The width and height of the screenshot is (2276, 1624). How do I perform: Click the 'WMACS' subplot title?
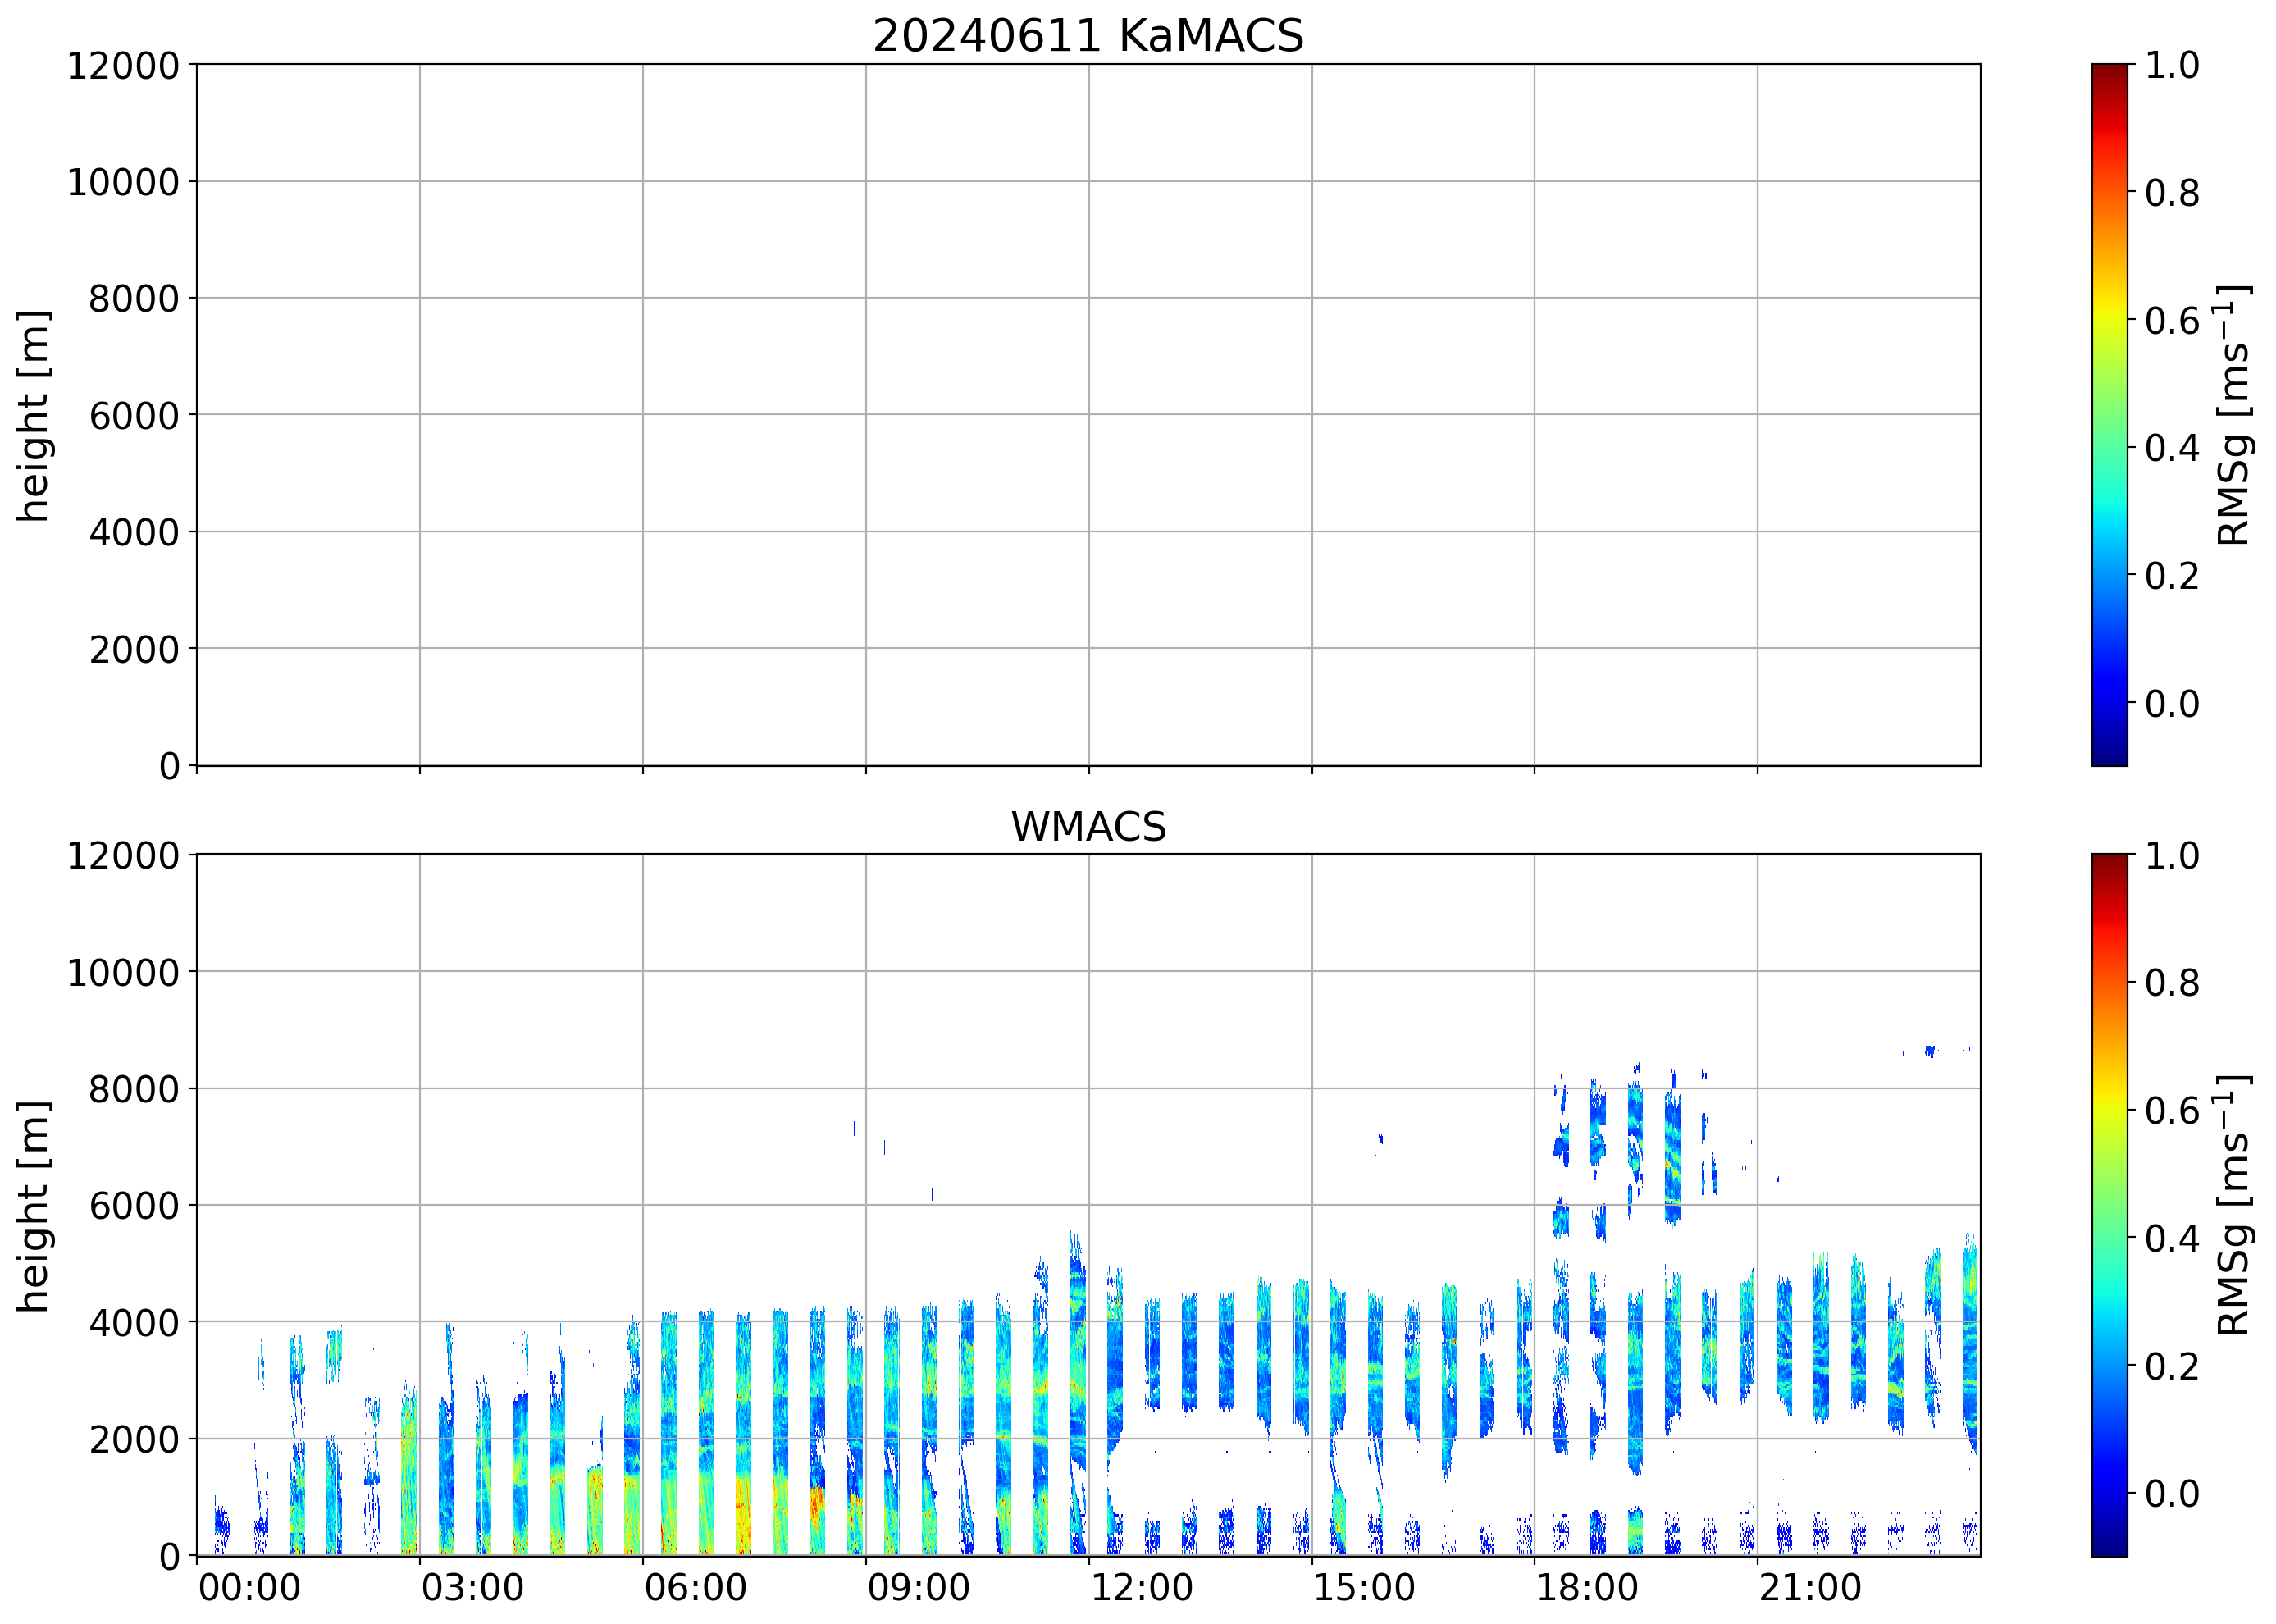1088,828
